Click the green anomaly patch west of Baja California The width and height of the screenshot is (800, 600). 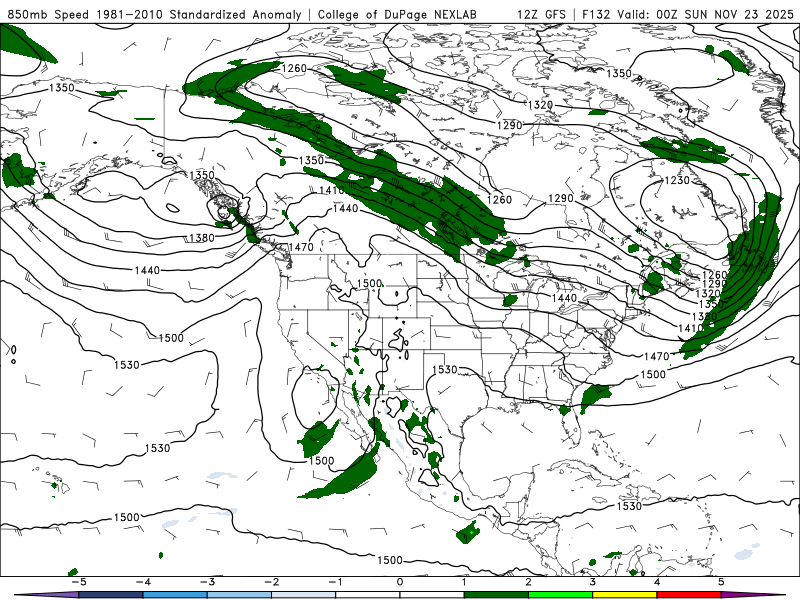click(317, 439)
